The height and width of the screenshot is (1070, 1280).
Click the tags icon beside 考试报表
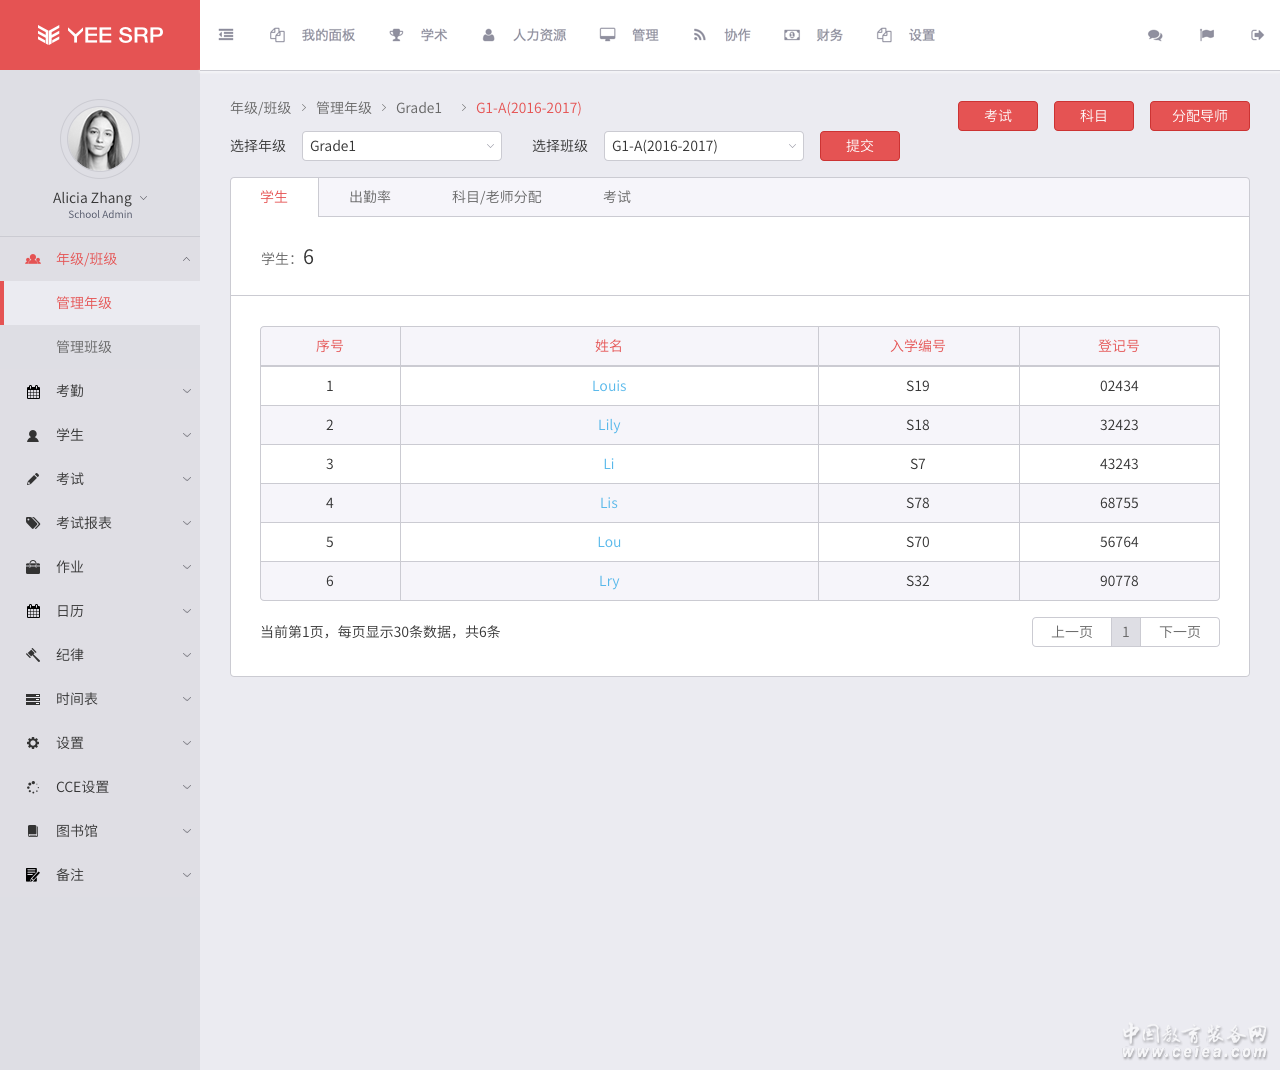click(x=33, y=523)
